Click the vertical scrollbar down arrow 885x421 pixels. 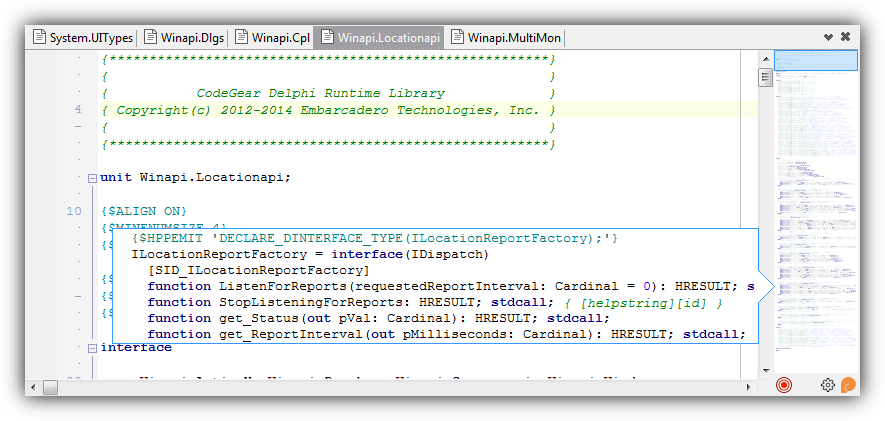point(765,371)
